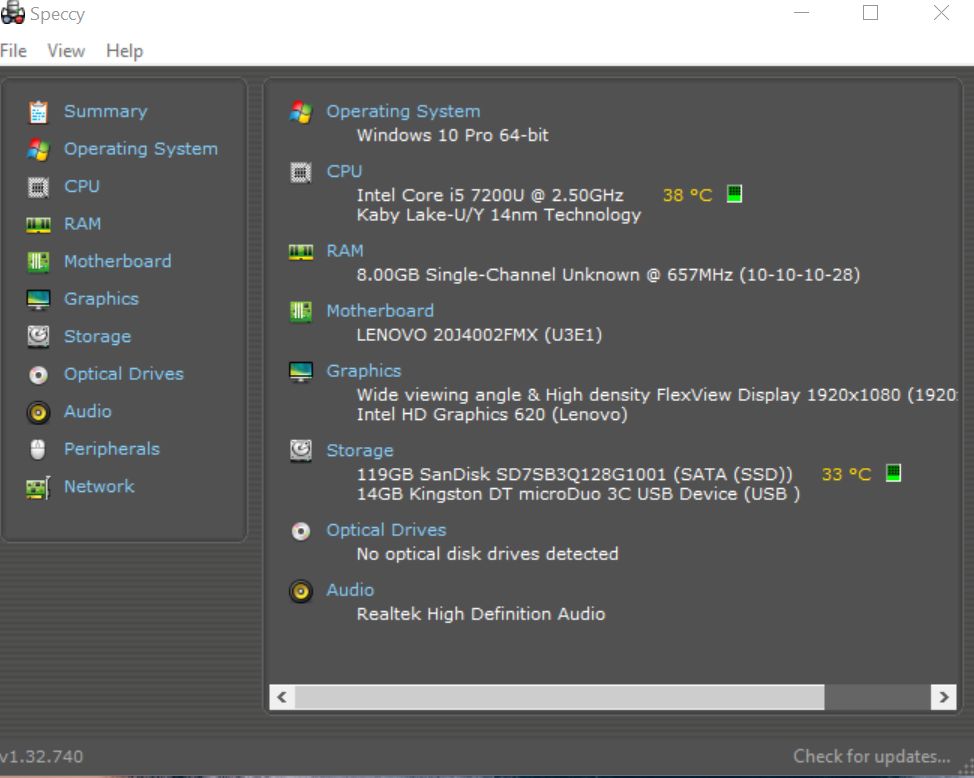Select Peripherals in the sidebar
The height and width of the screenshot is (778, 974).
coord(111,449)
